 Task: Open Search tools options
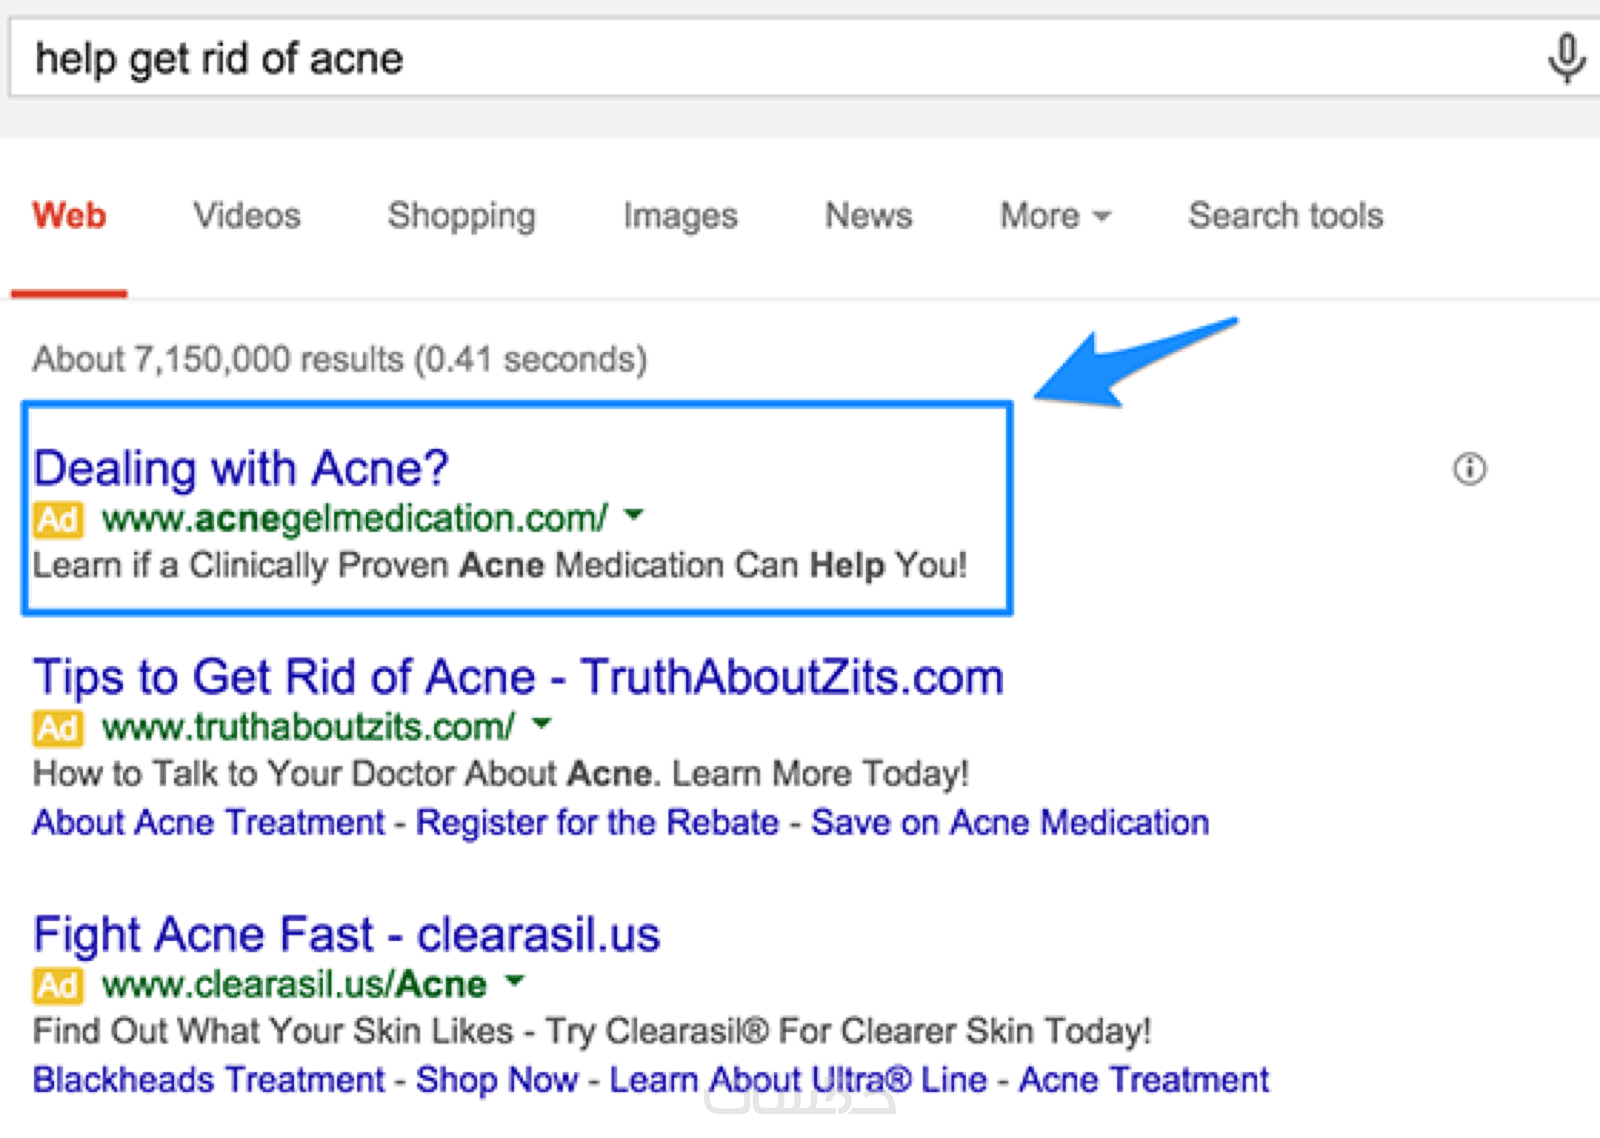(1285, 216)
